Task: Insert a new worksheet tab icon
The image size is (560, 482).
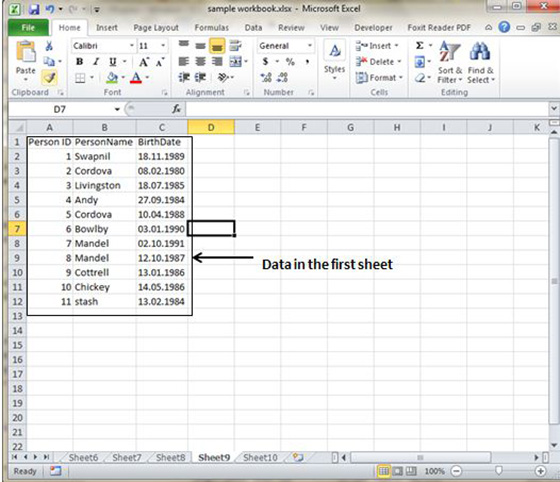Action: (x=298, y=457)
